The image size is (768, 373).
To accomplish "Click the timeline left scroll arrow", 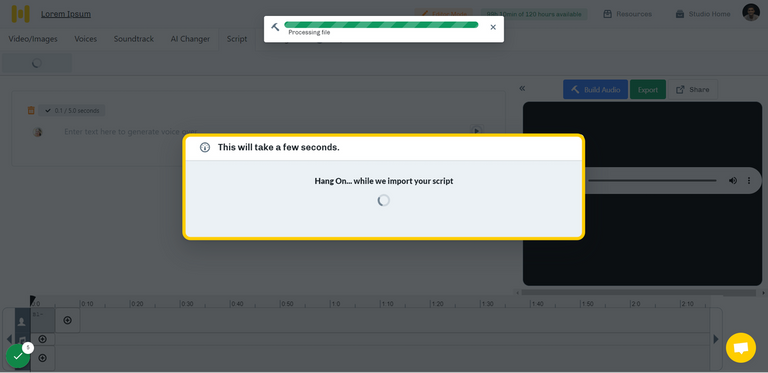I will pyautogui.click(x=9, y=339).
